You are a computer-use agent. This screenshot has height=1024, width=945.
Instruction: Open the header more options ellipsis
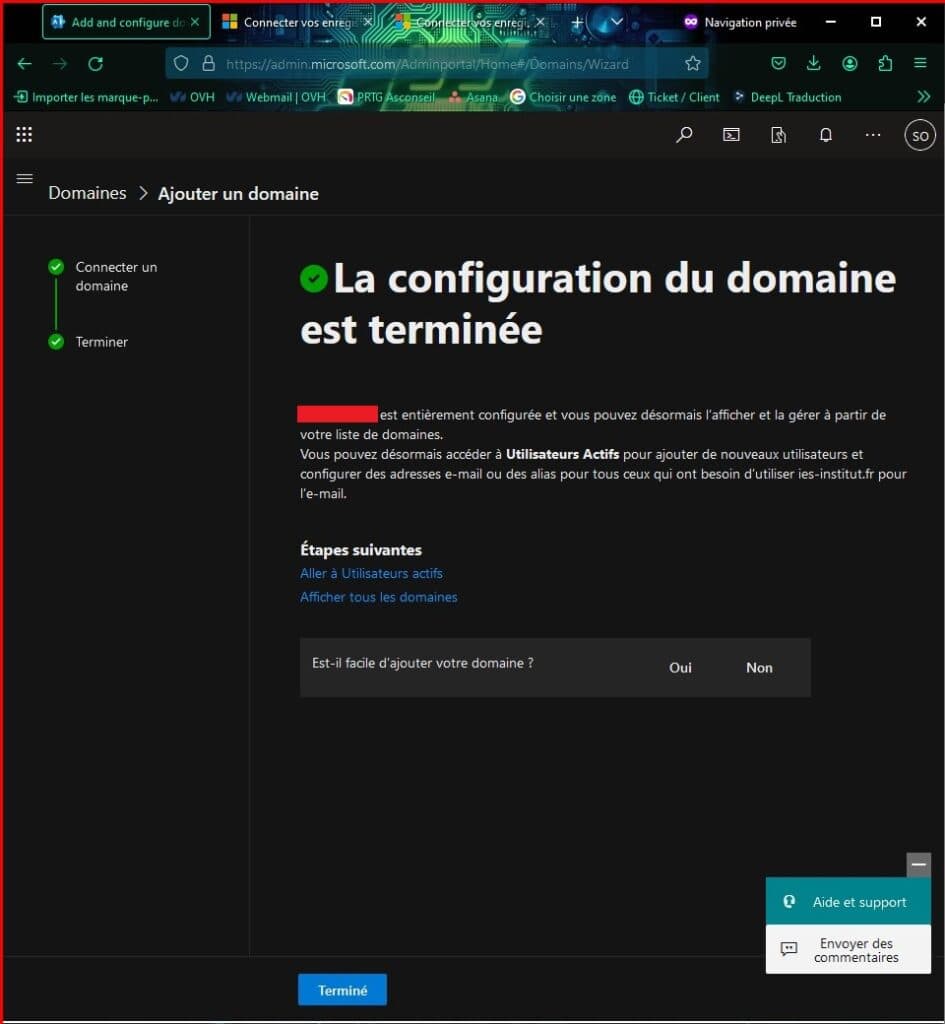873,135
